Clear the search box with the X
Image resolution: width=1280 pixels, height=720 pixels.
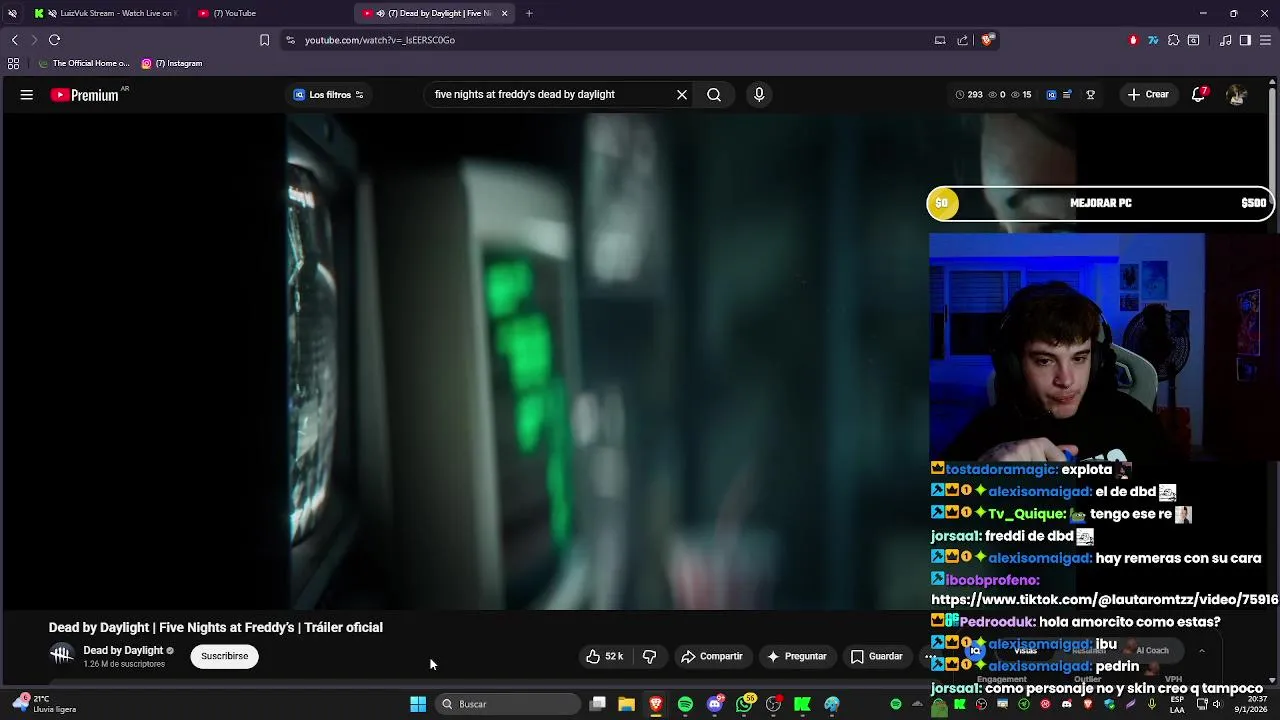click(682, 95)
